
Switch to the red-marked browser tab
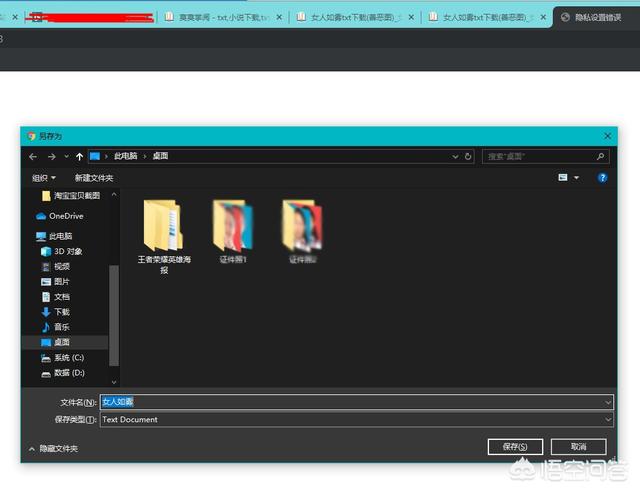(89, 18)
